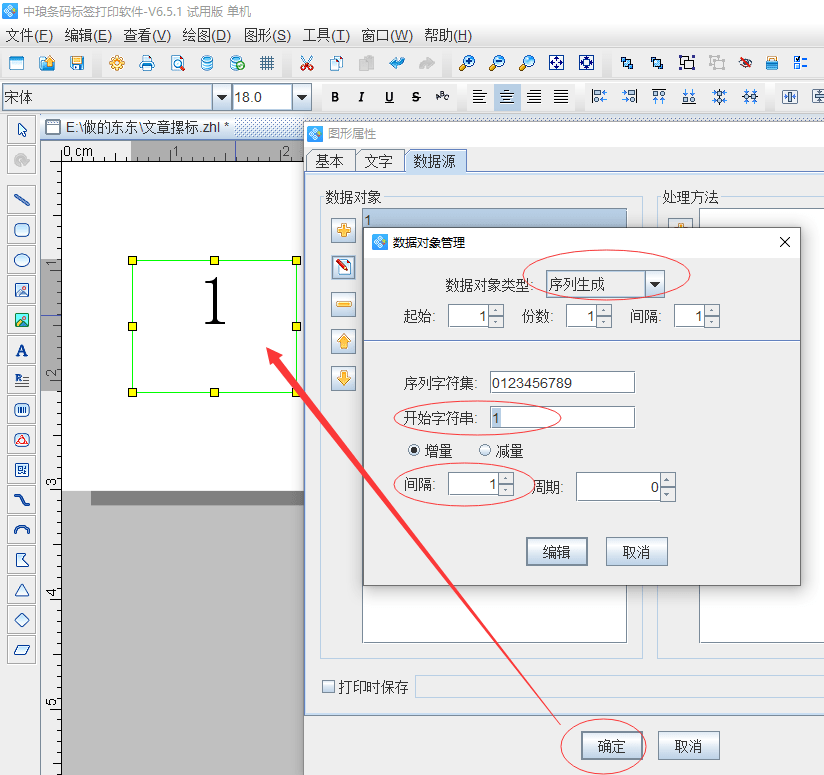The height and width of the screenshot is (775, 824).
Task: Click the 确定 button
Action: click(611, 746)
